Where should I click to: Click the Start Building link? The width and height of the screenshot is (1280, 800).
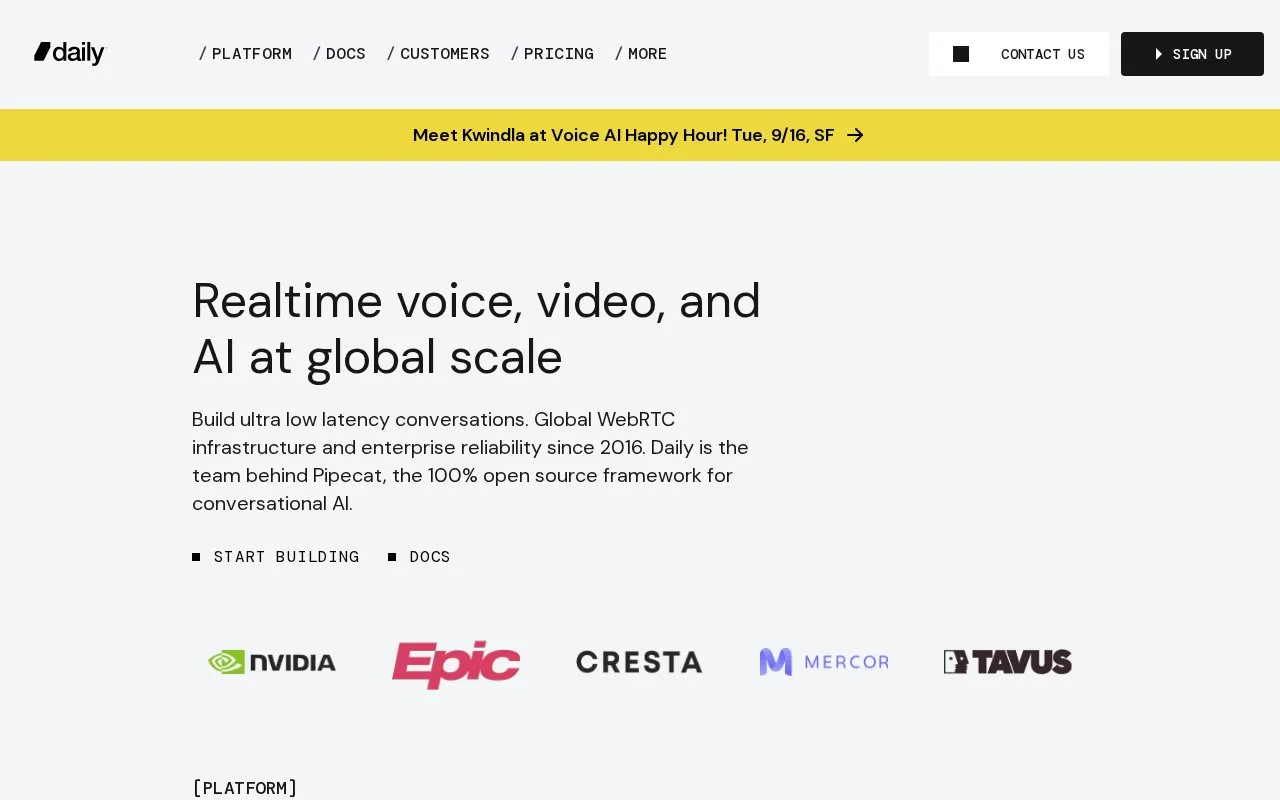click(x=276, y=557)
